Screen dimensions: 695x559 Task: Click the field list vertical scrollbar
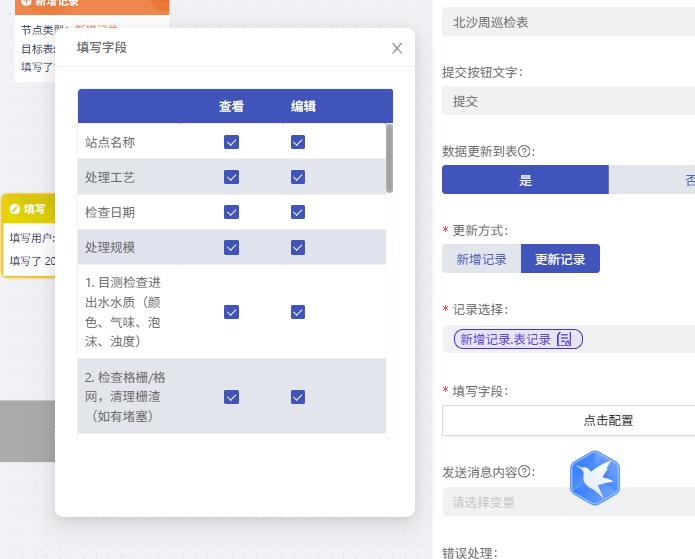(x=389, y=158)
